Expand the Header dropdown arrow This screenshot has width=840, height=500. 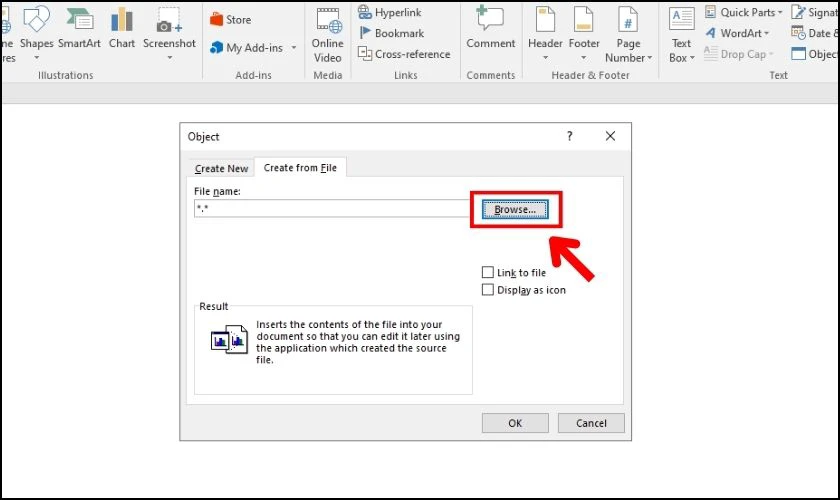pos(545,58)
